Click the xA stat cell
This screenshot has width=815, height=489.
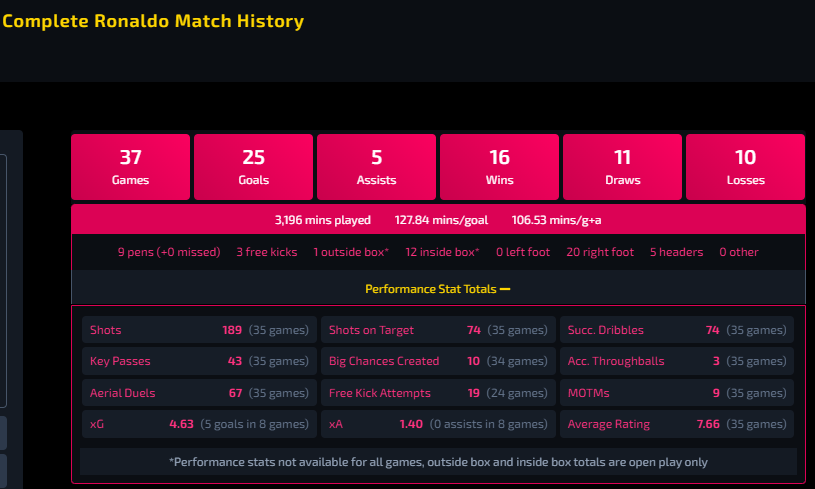[x=438, y=424]
